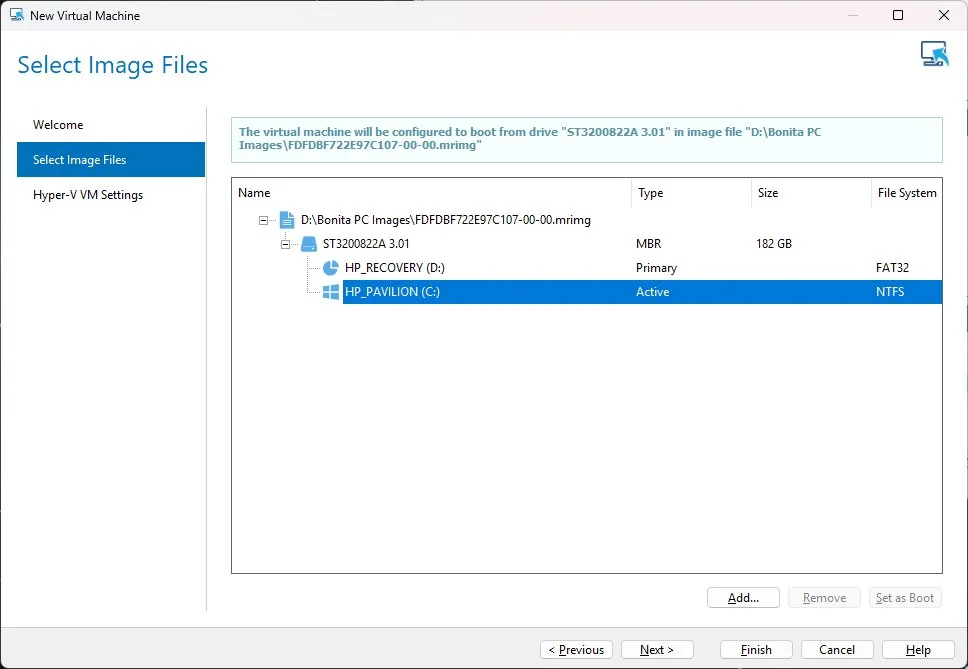This screenshot has width=968, height=669.
Task: Click the NTFS file system cell
Action: point(890,292)
